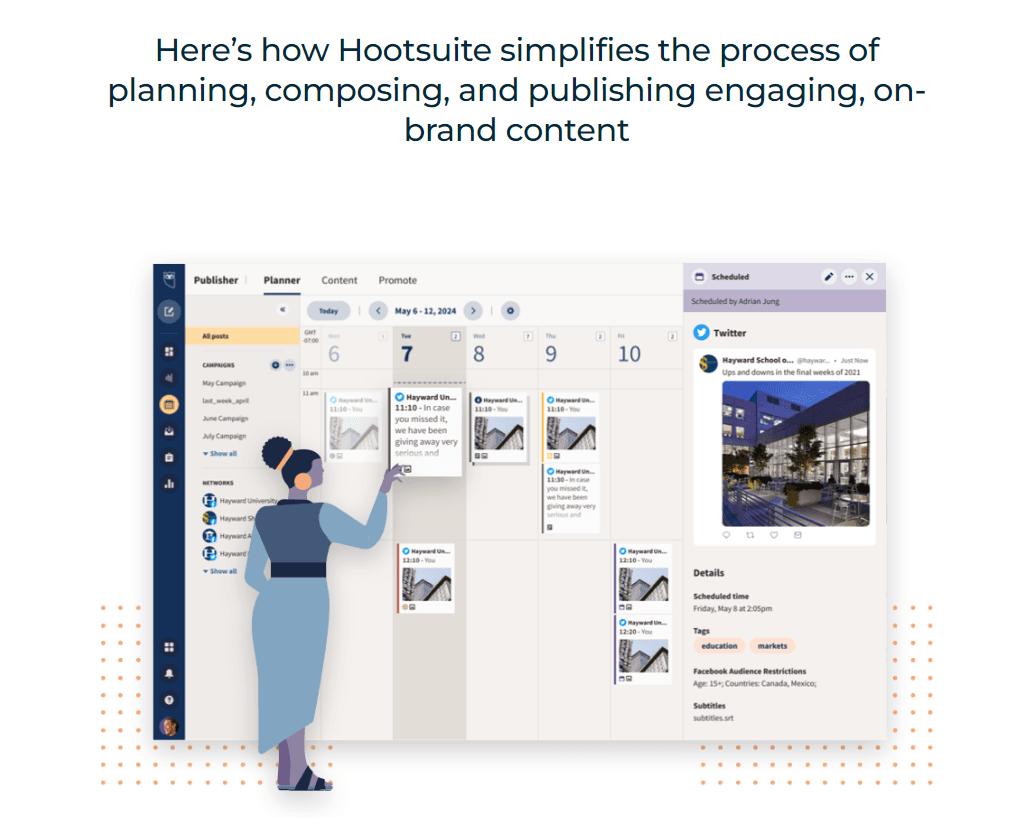
Task: Go to the next week arrow
Action: coord(474,311)
